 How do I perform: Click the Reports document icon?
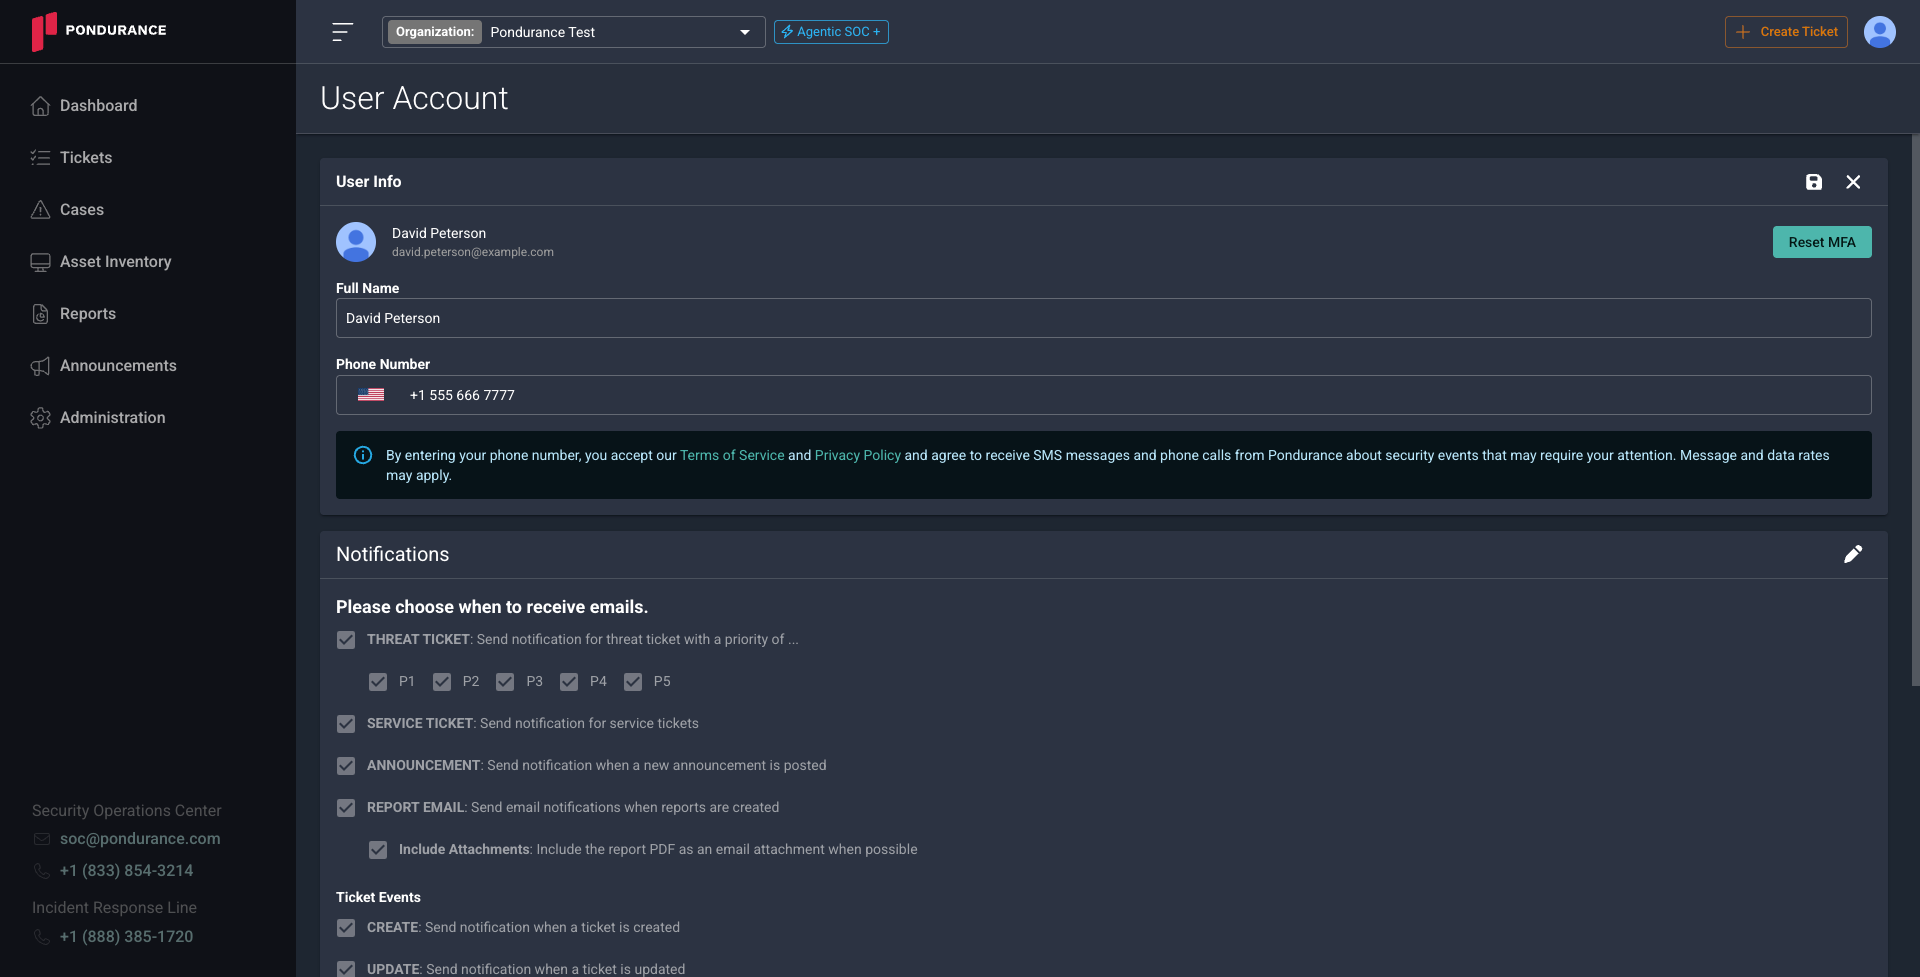pos(40,314)
